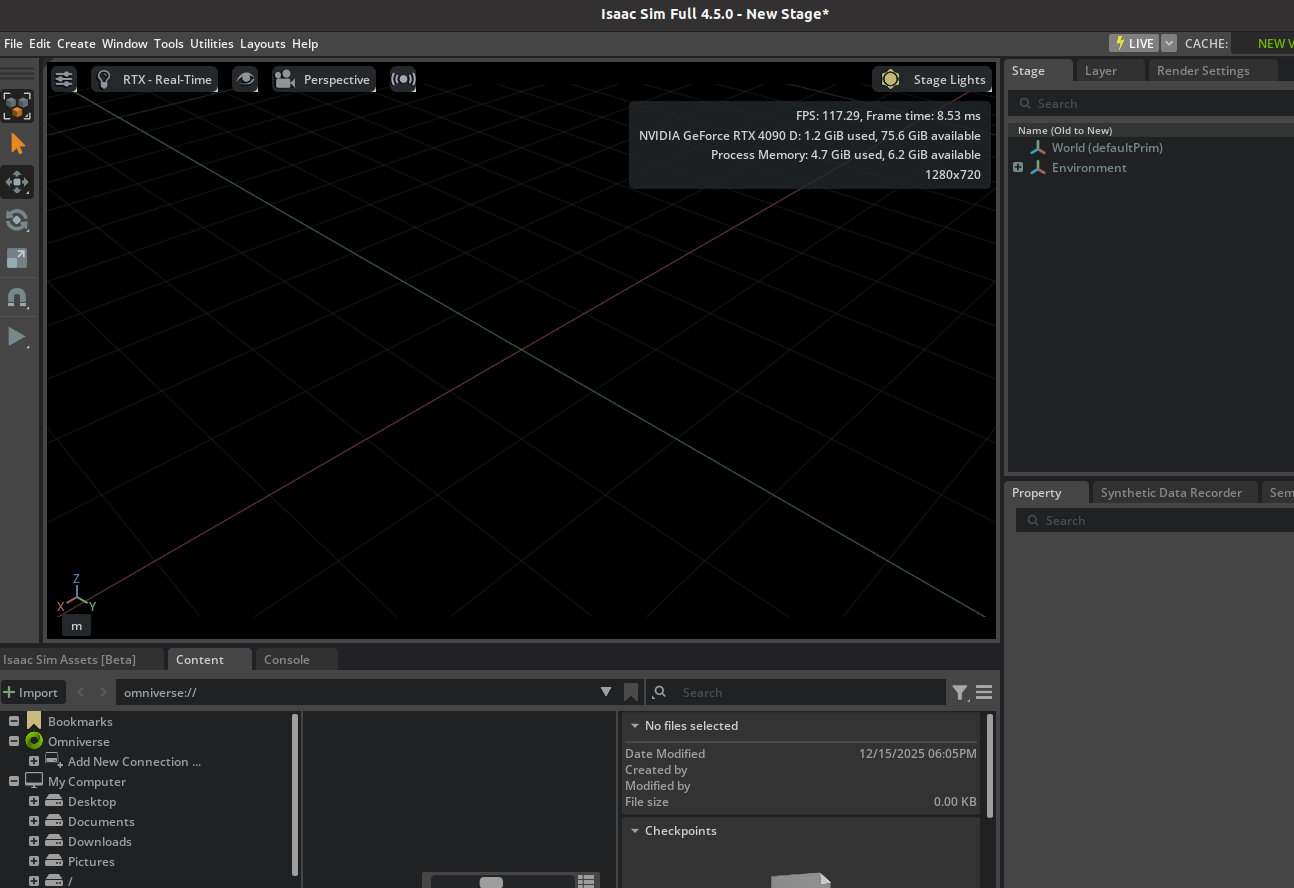Viewport: 1294px width, 888px height.
Task: Click the Stage panel search field
Action: pos(1160,103)
